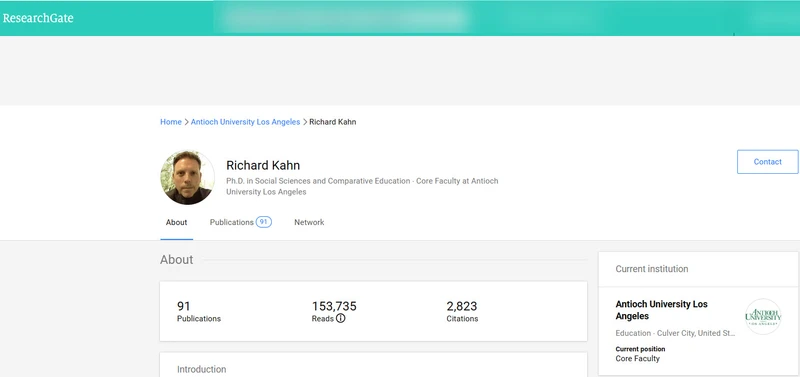This screenshot has width=800, height=377.
Task: View Richard Kahn's profile photo
Action: point(187,178)
